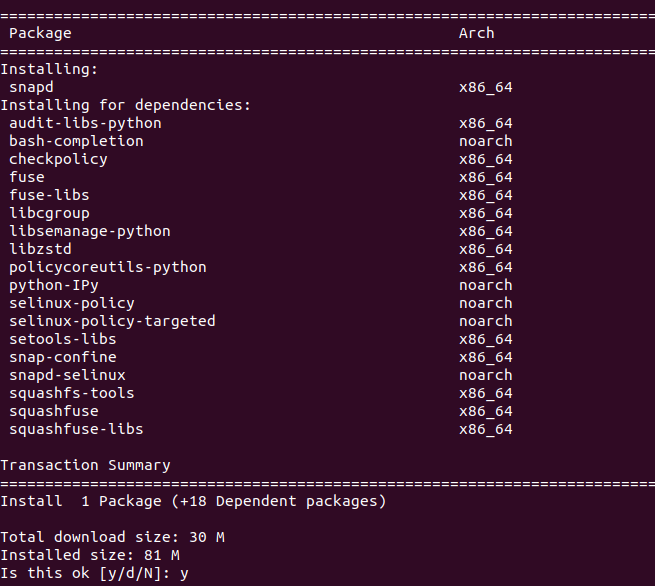Select the 'Package' column header text
The height and width of the screenshot is (586, 655).
pos(40,33)
